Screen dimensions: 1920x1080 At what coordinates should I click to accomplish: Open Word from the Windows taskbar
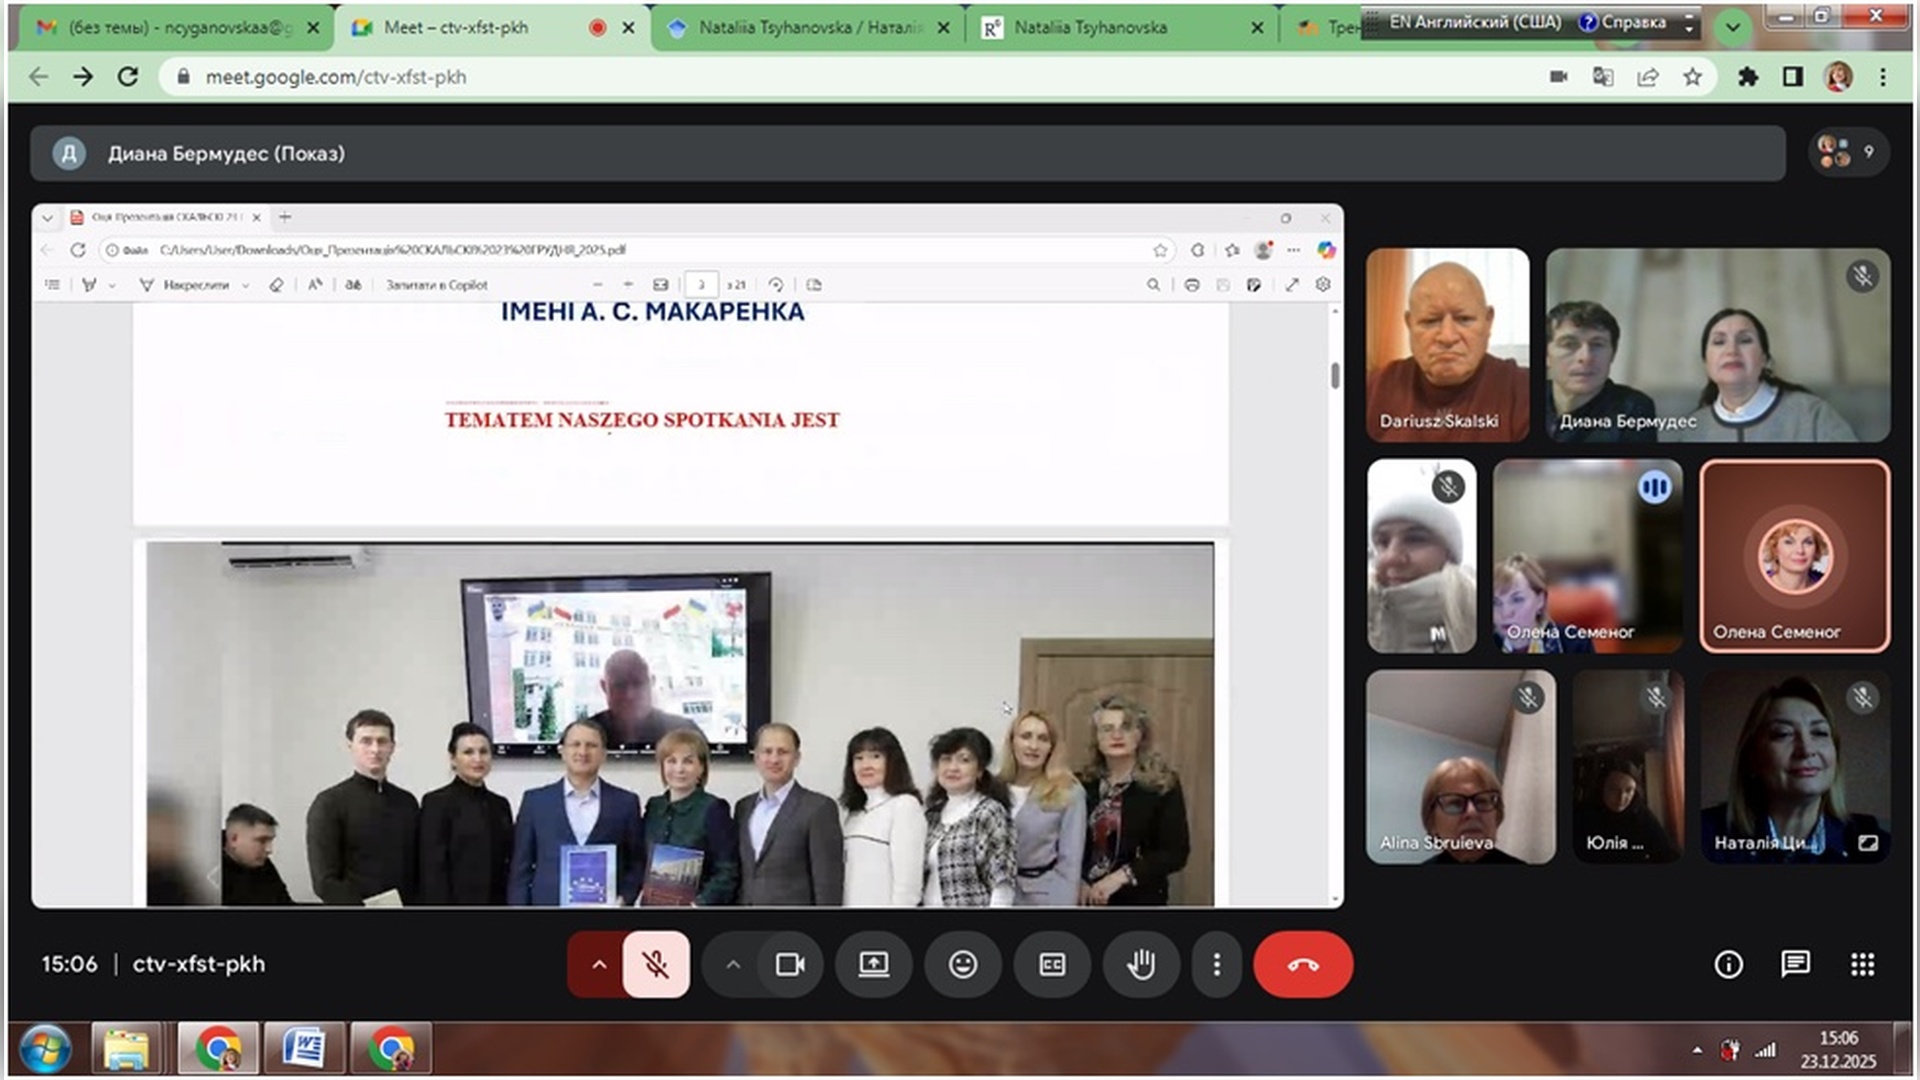(304, 1049)
